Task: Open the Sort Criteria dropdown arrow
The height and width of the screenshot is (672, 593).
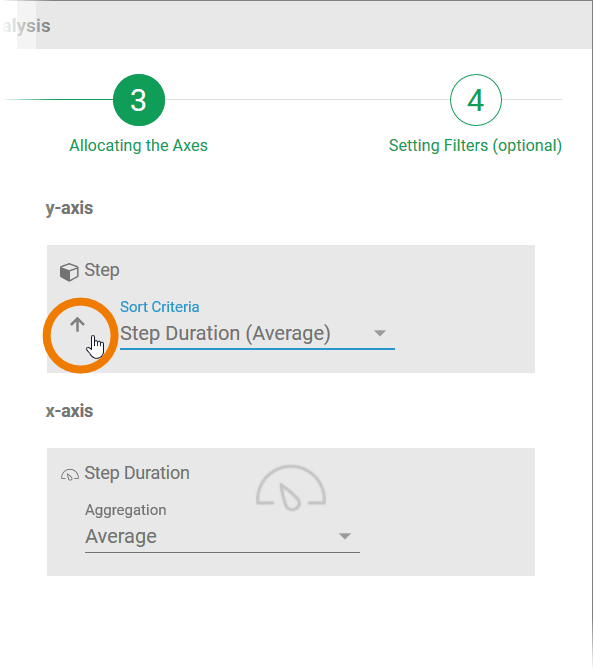Action: [x=380, y=333]
